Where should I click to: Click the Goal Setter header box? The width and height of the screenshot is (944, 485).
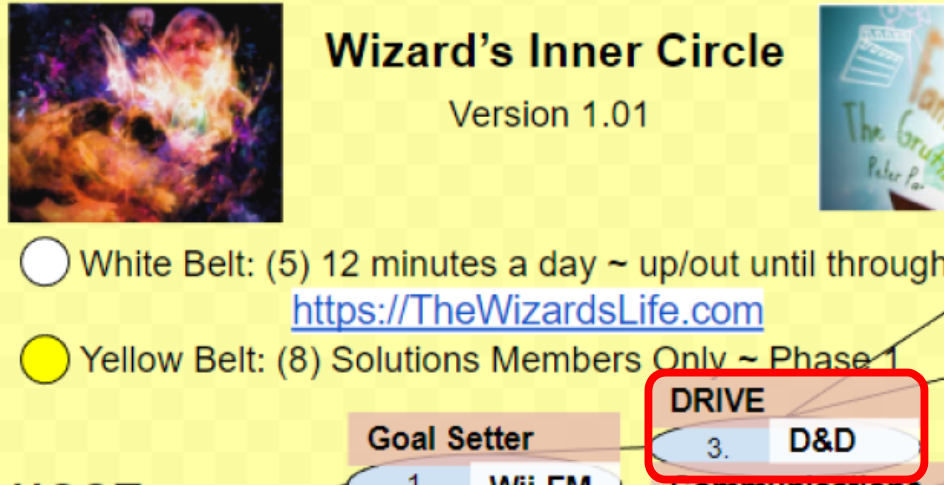coord(484,439)
